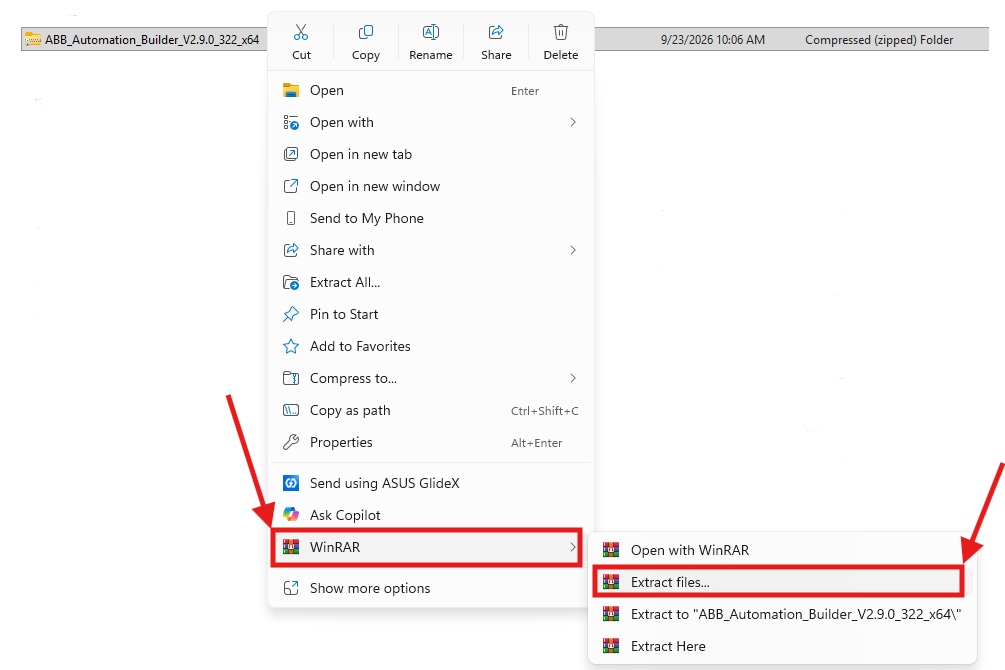Screen dimensions: 1005x670
Task: Click the Share with icon
Action: 291,250
